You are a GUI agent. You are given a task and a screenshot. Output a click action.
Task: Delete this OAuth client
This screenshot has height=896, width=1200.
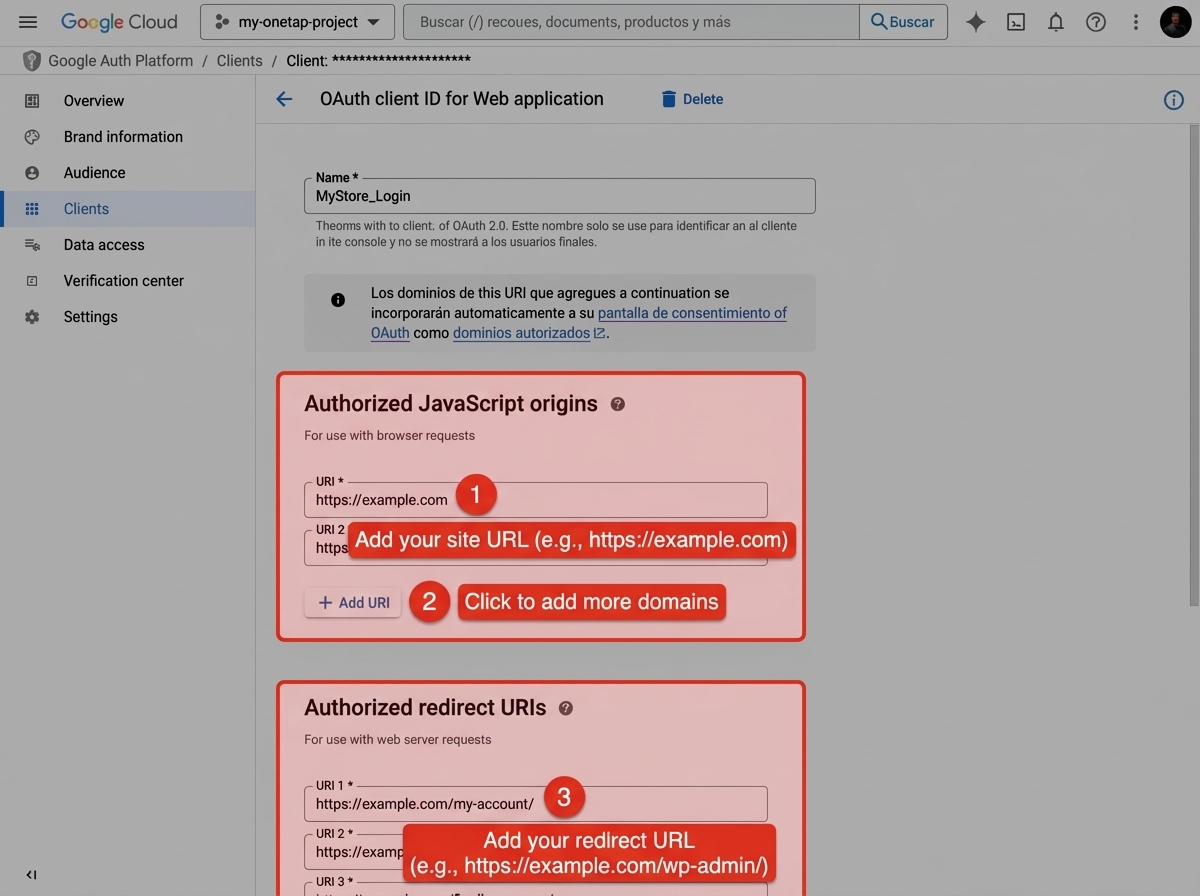click(x=692, y=99)
